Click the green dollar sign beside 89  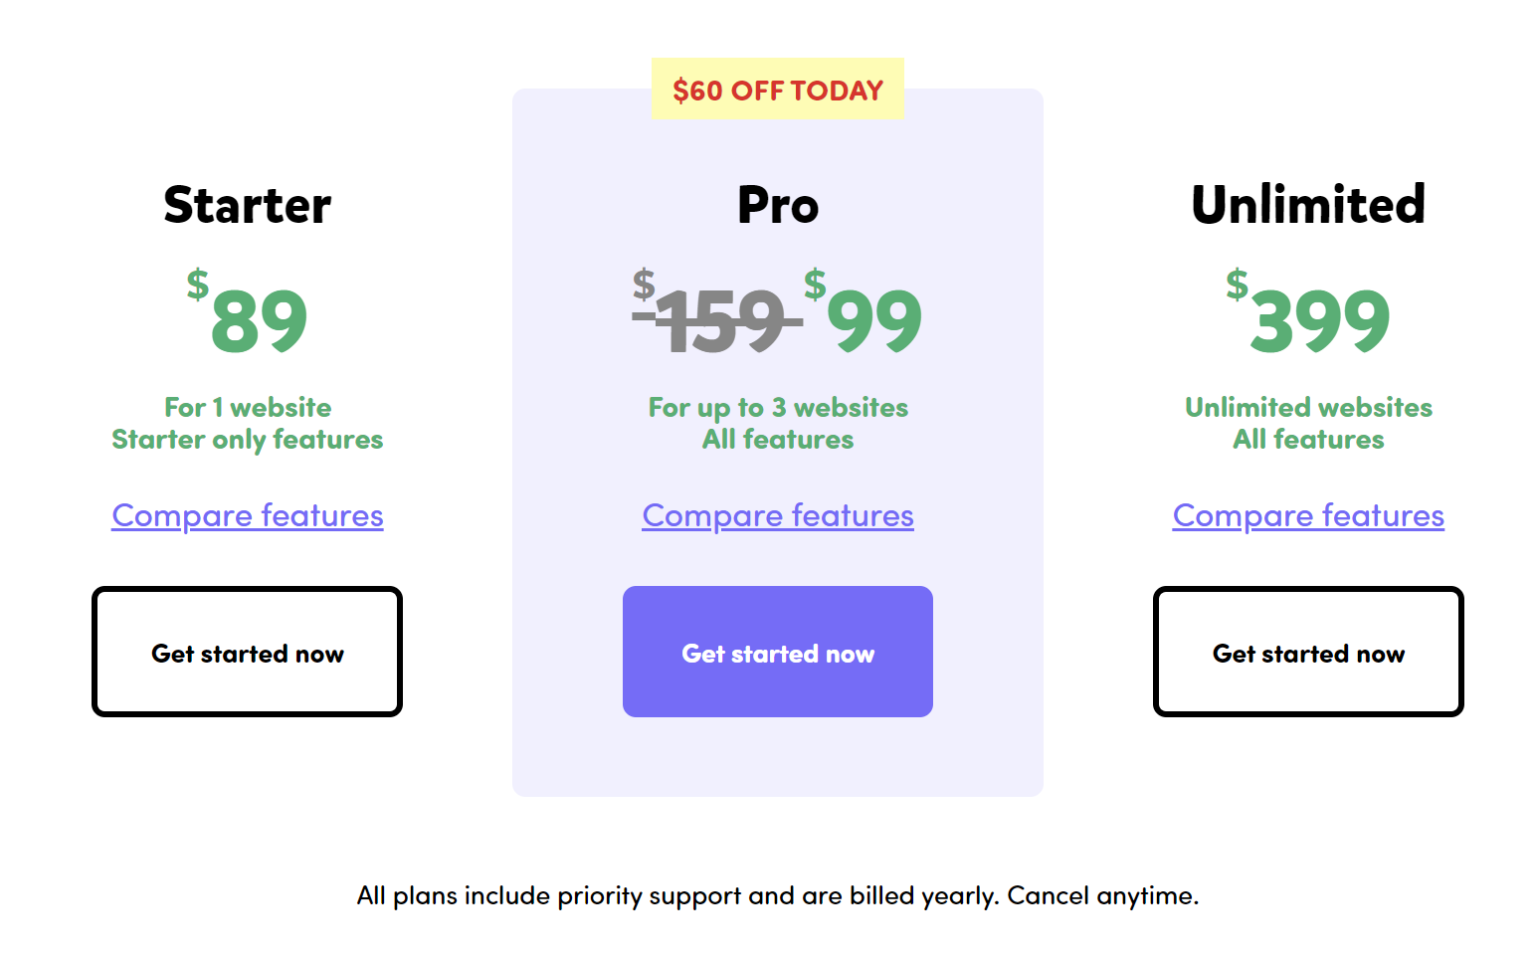click(197, 290)
